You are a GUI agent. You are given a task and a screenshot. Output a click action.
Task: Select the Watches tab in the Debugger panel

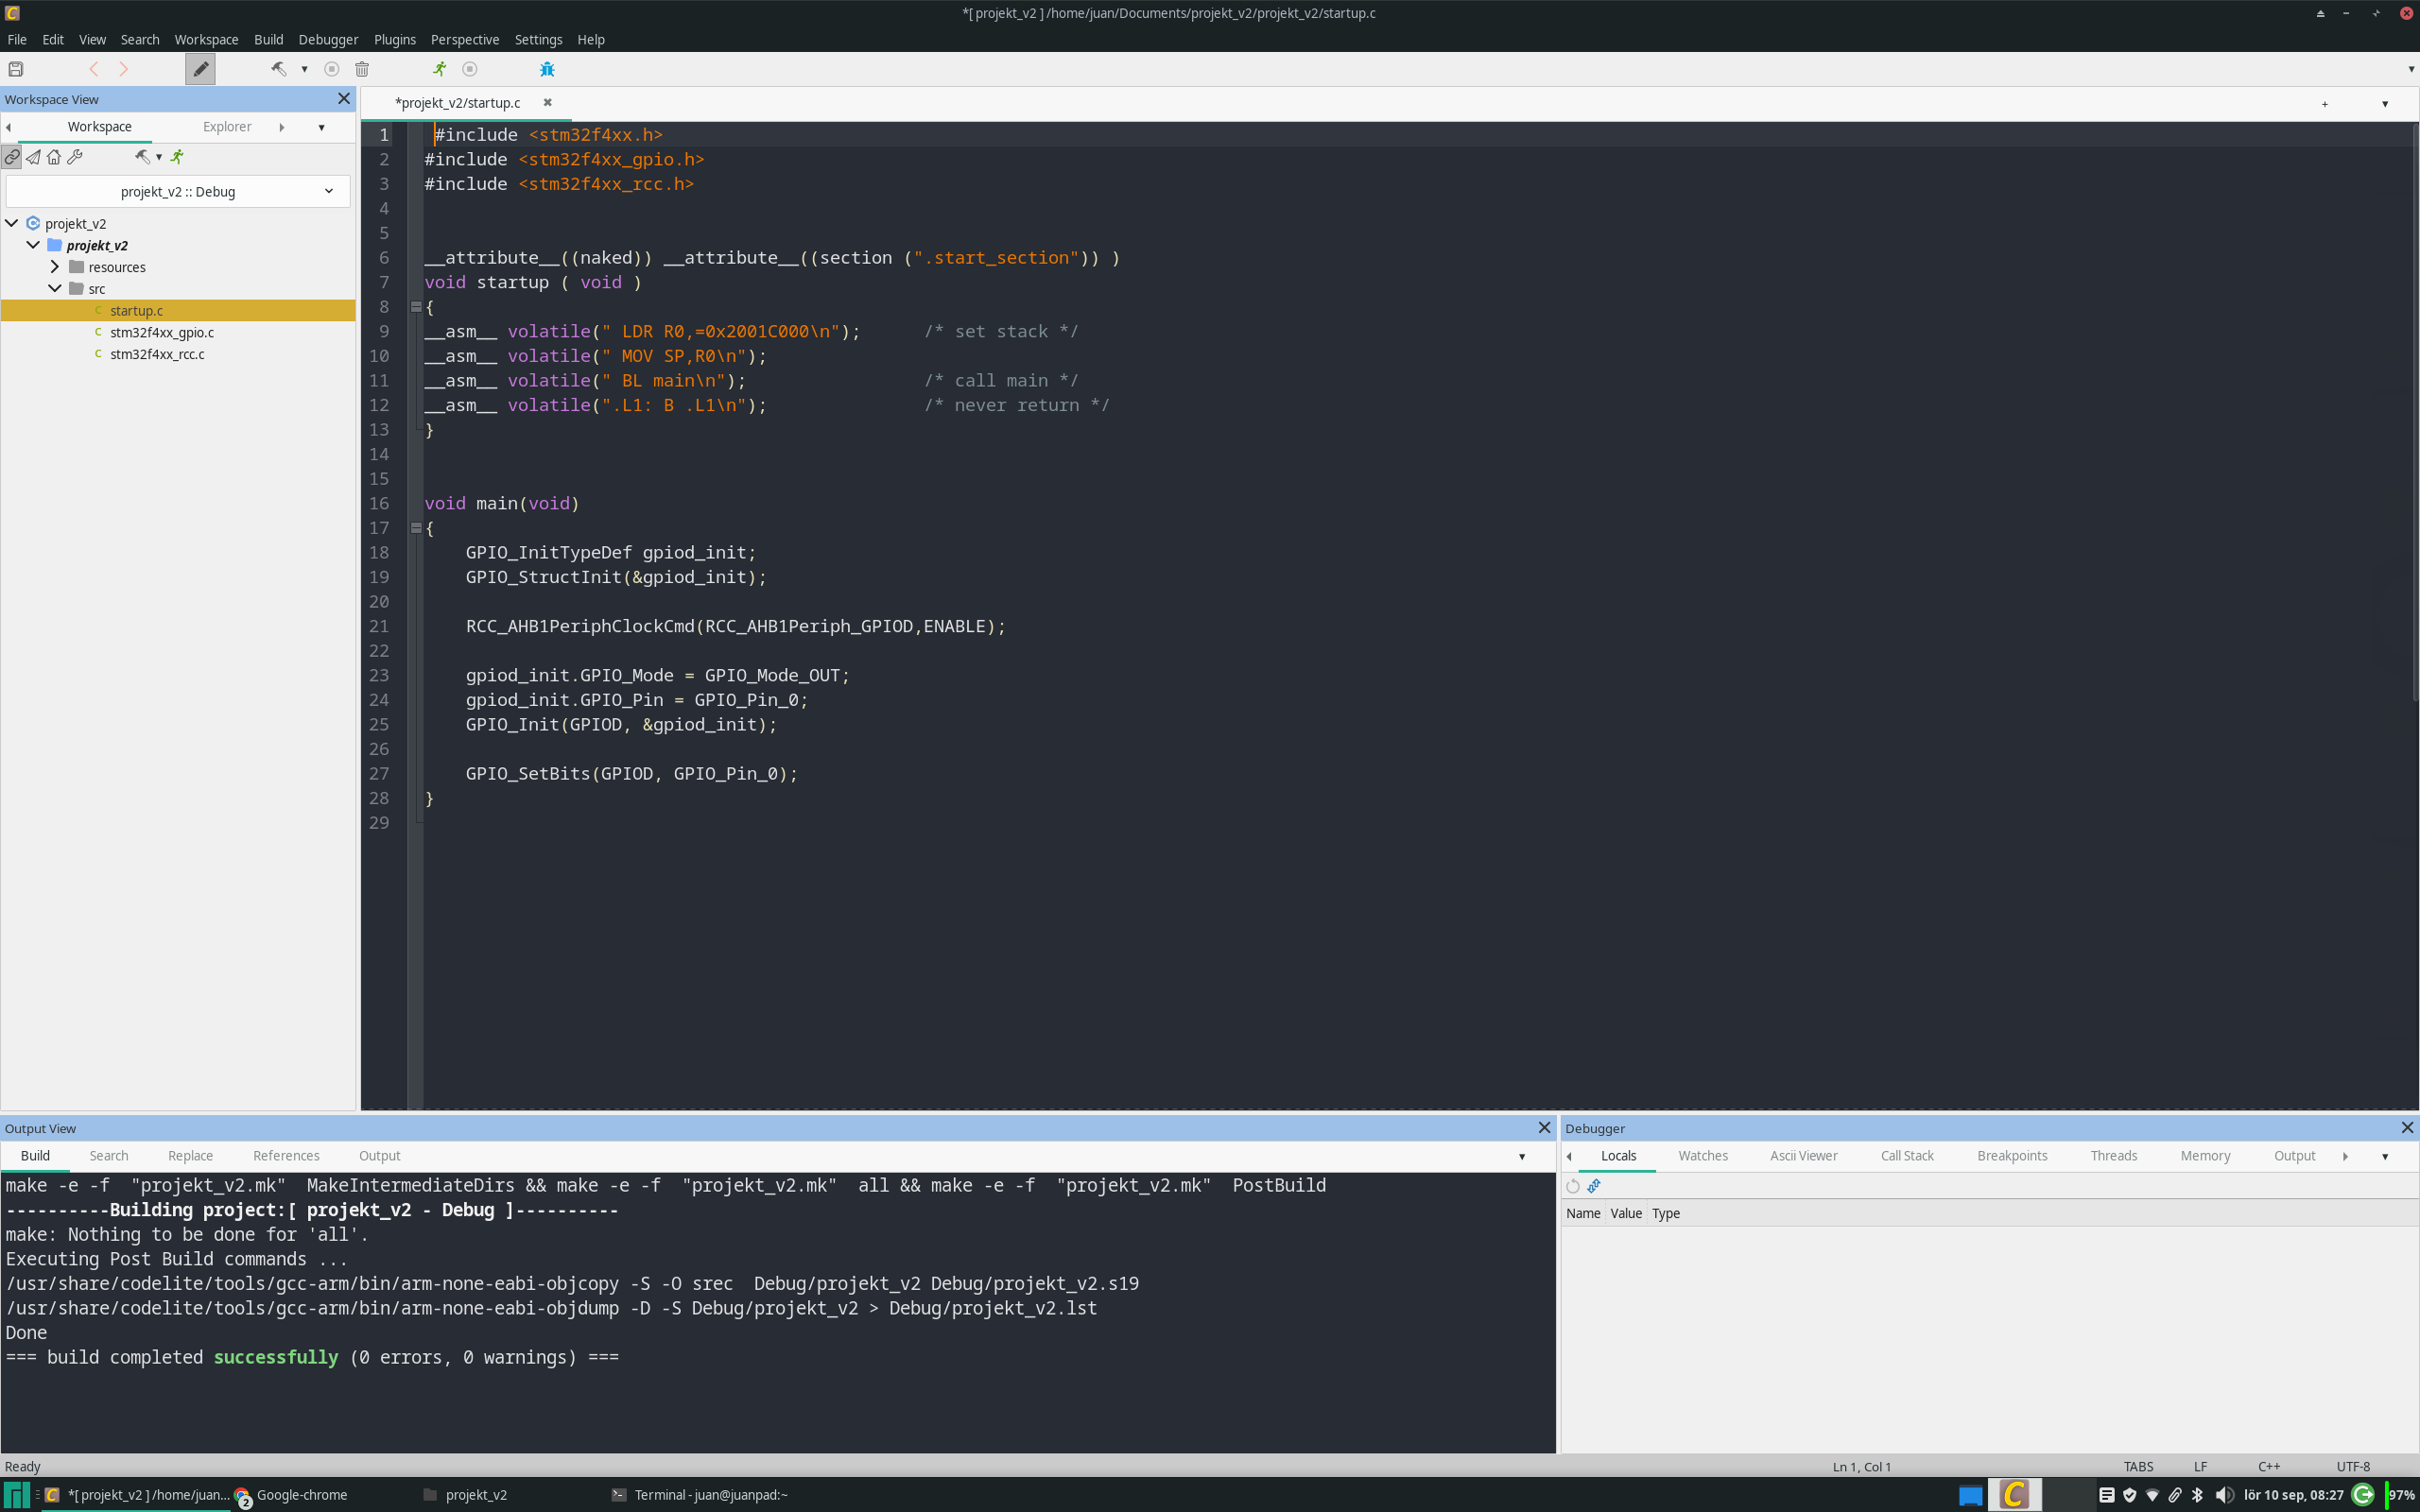pos(1702,1156)
